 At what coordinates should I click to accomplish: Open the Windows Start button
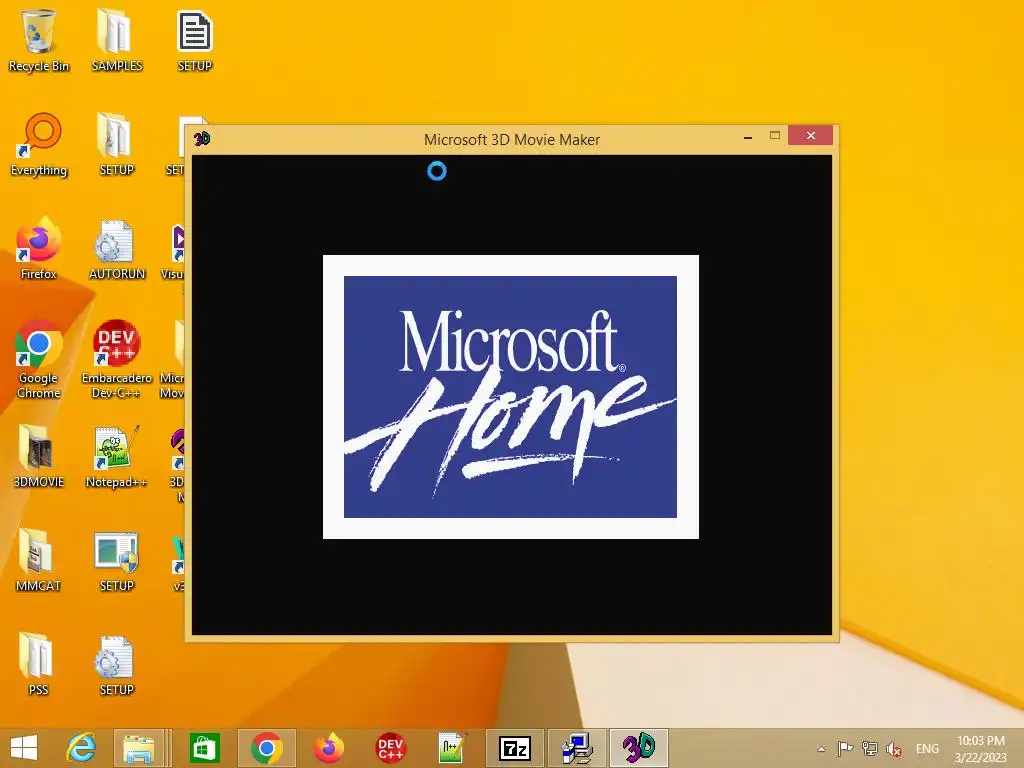(24, 748)
